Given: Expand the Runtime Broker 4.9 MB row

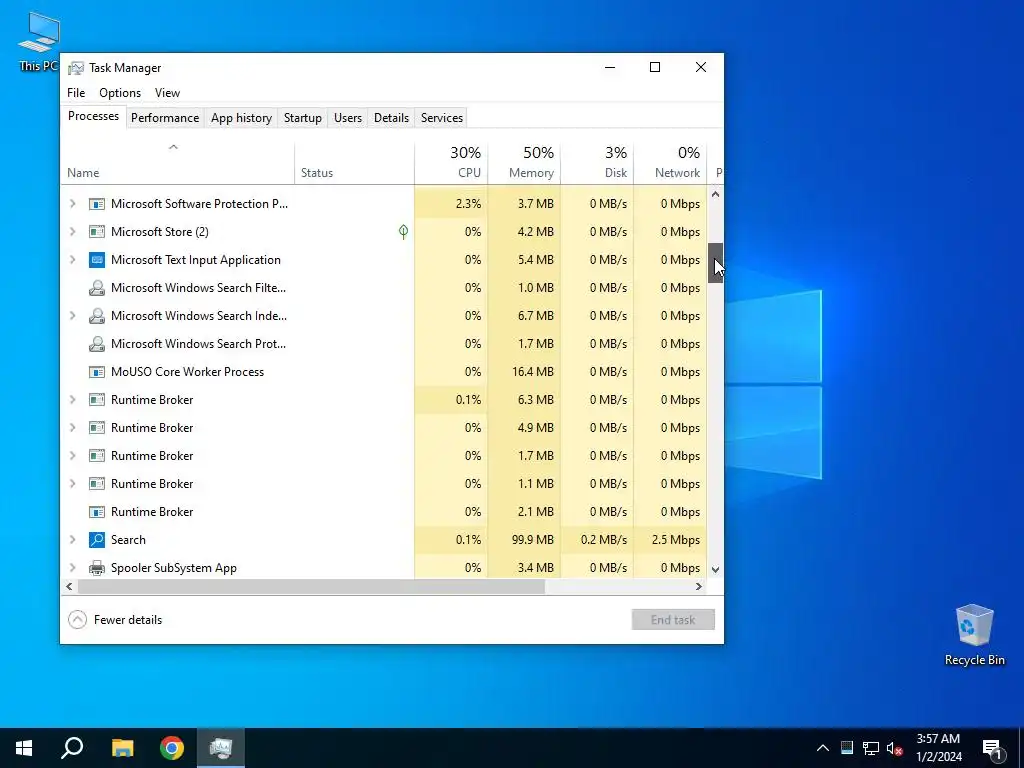Looking at the screenshot, I should pos(72,428).
